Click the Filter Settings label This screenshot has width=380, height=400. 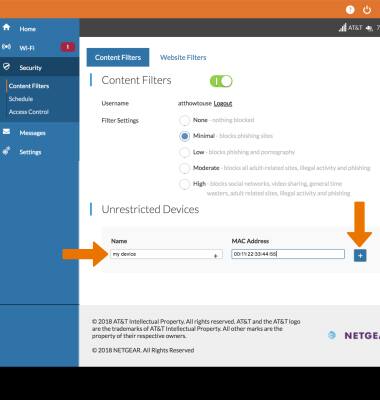click(x=120, y=121)
